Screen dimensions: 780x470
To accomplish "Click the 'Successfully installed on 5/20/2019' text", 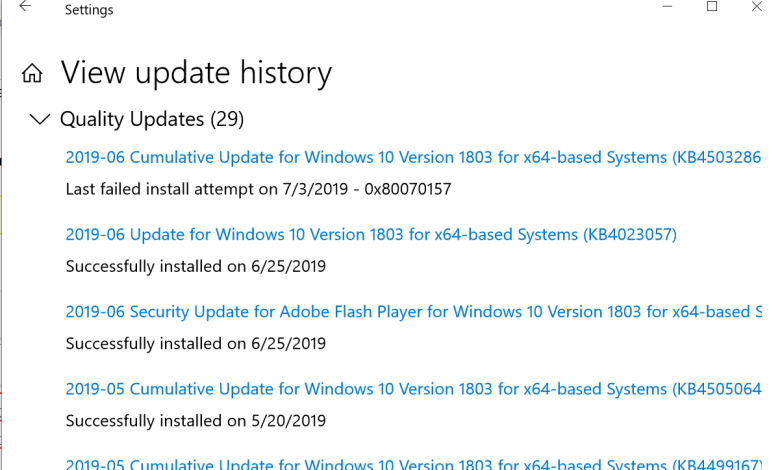I will 195,421.
